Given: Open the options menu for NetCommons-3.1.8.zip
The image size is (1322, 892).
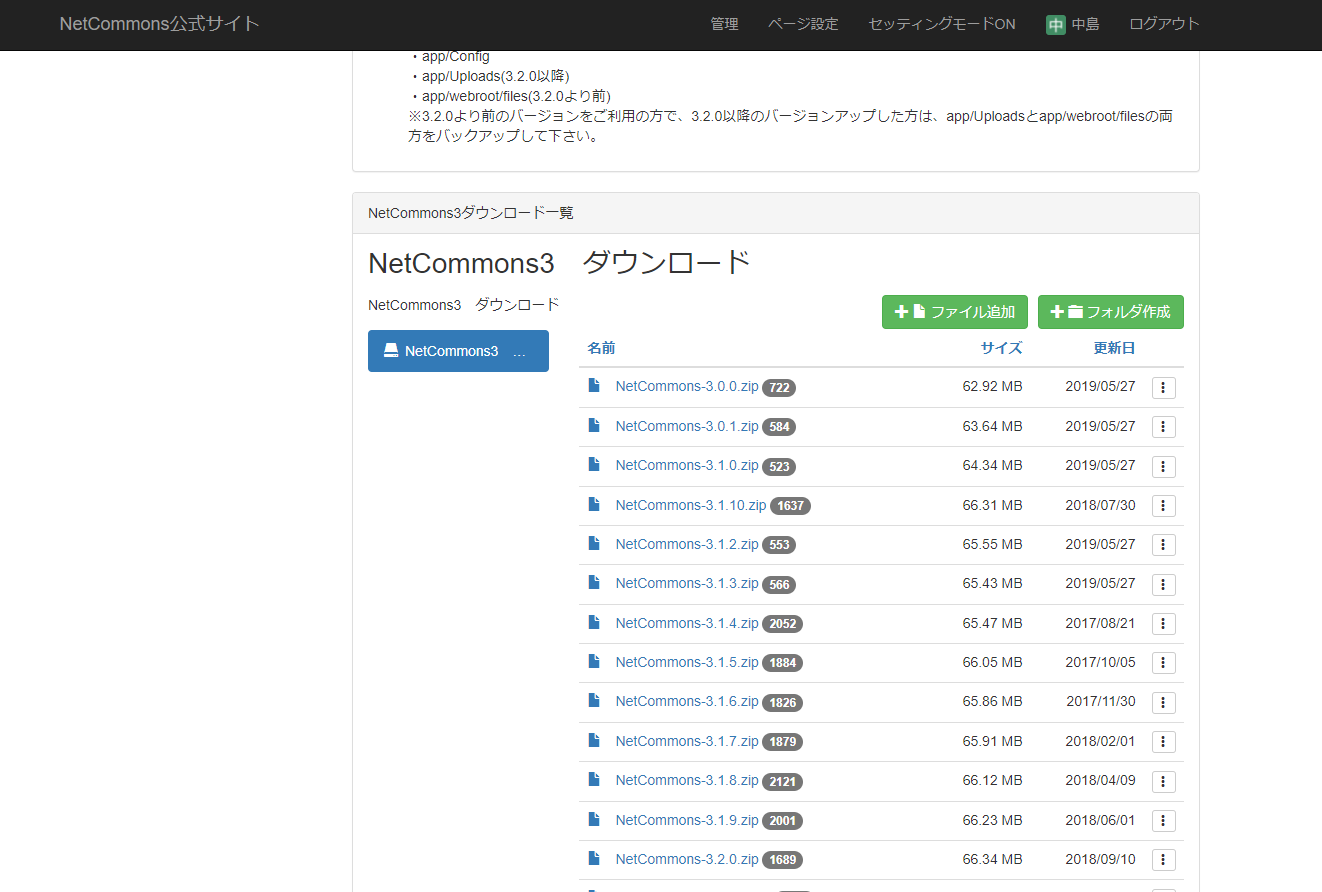Looking at the screenshot, I should click(1163, 781).
